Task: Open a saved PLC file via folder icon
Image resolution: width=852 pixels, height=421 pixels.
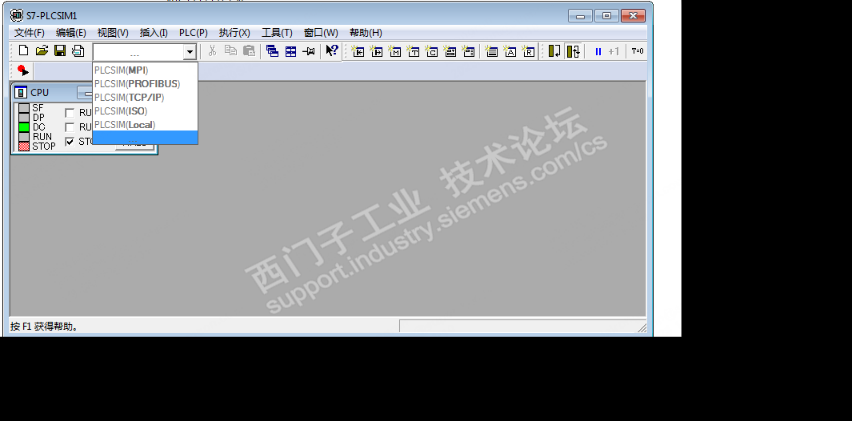Action: [x=42, y=51]
